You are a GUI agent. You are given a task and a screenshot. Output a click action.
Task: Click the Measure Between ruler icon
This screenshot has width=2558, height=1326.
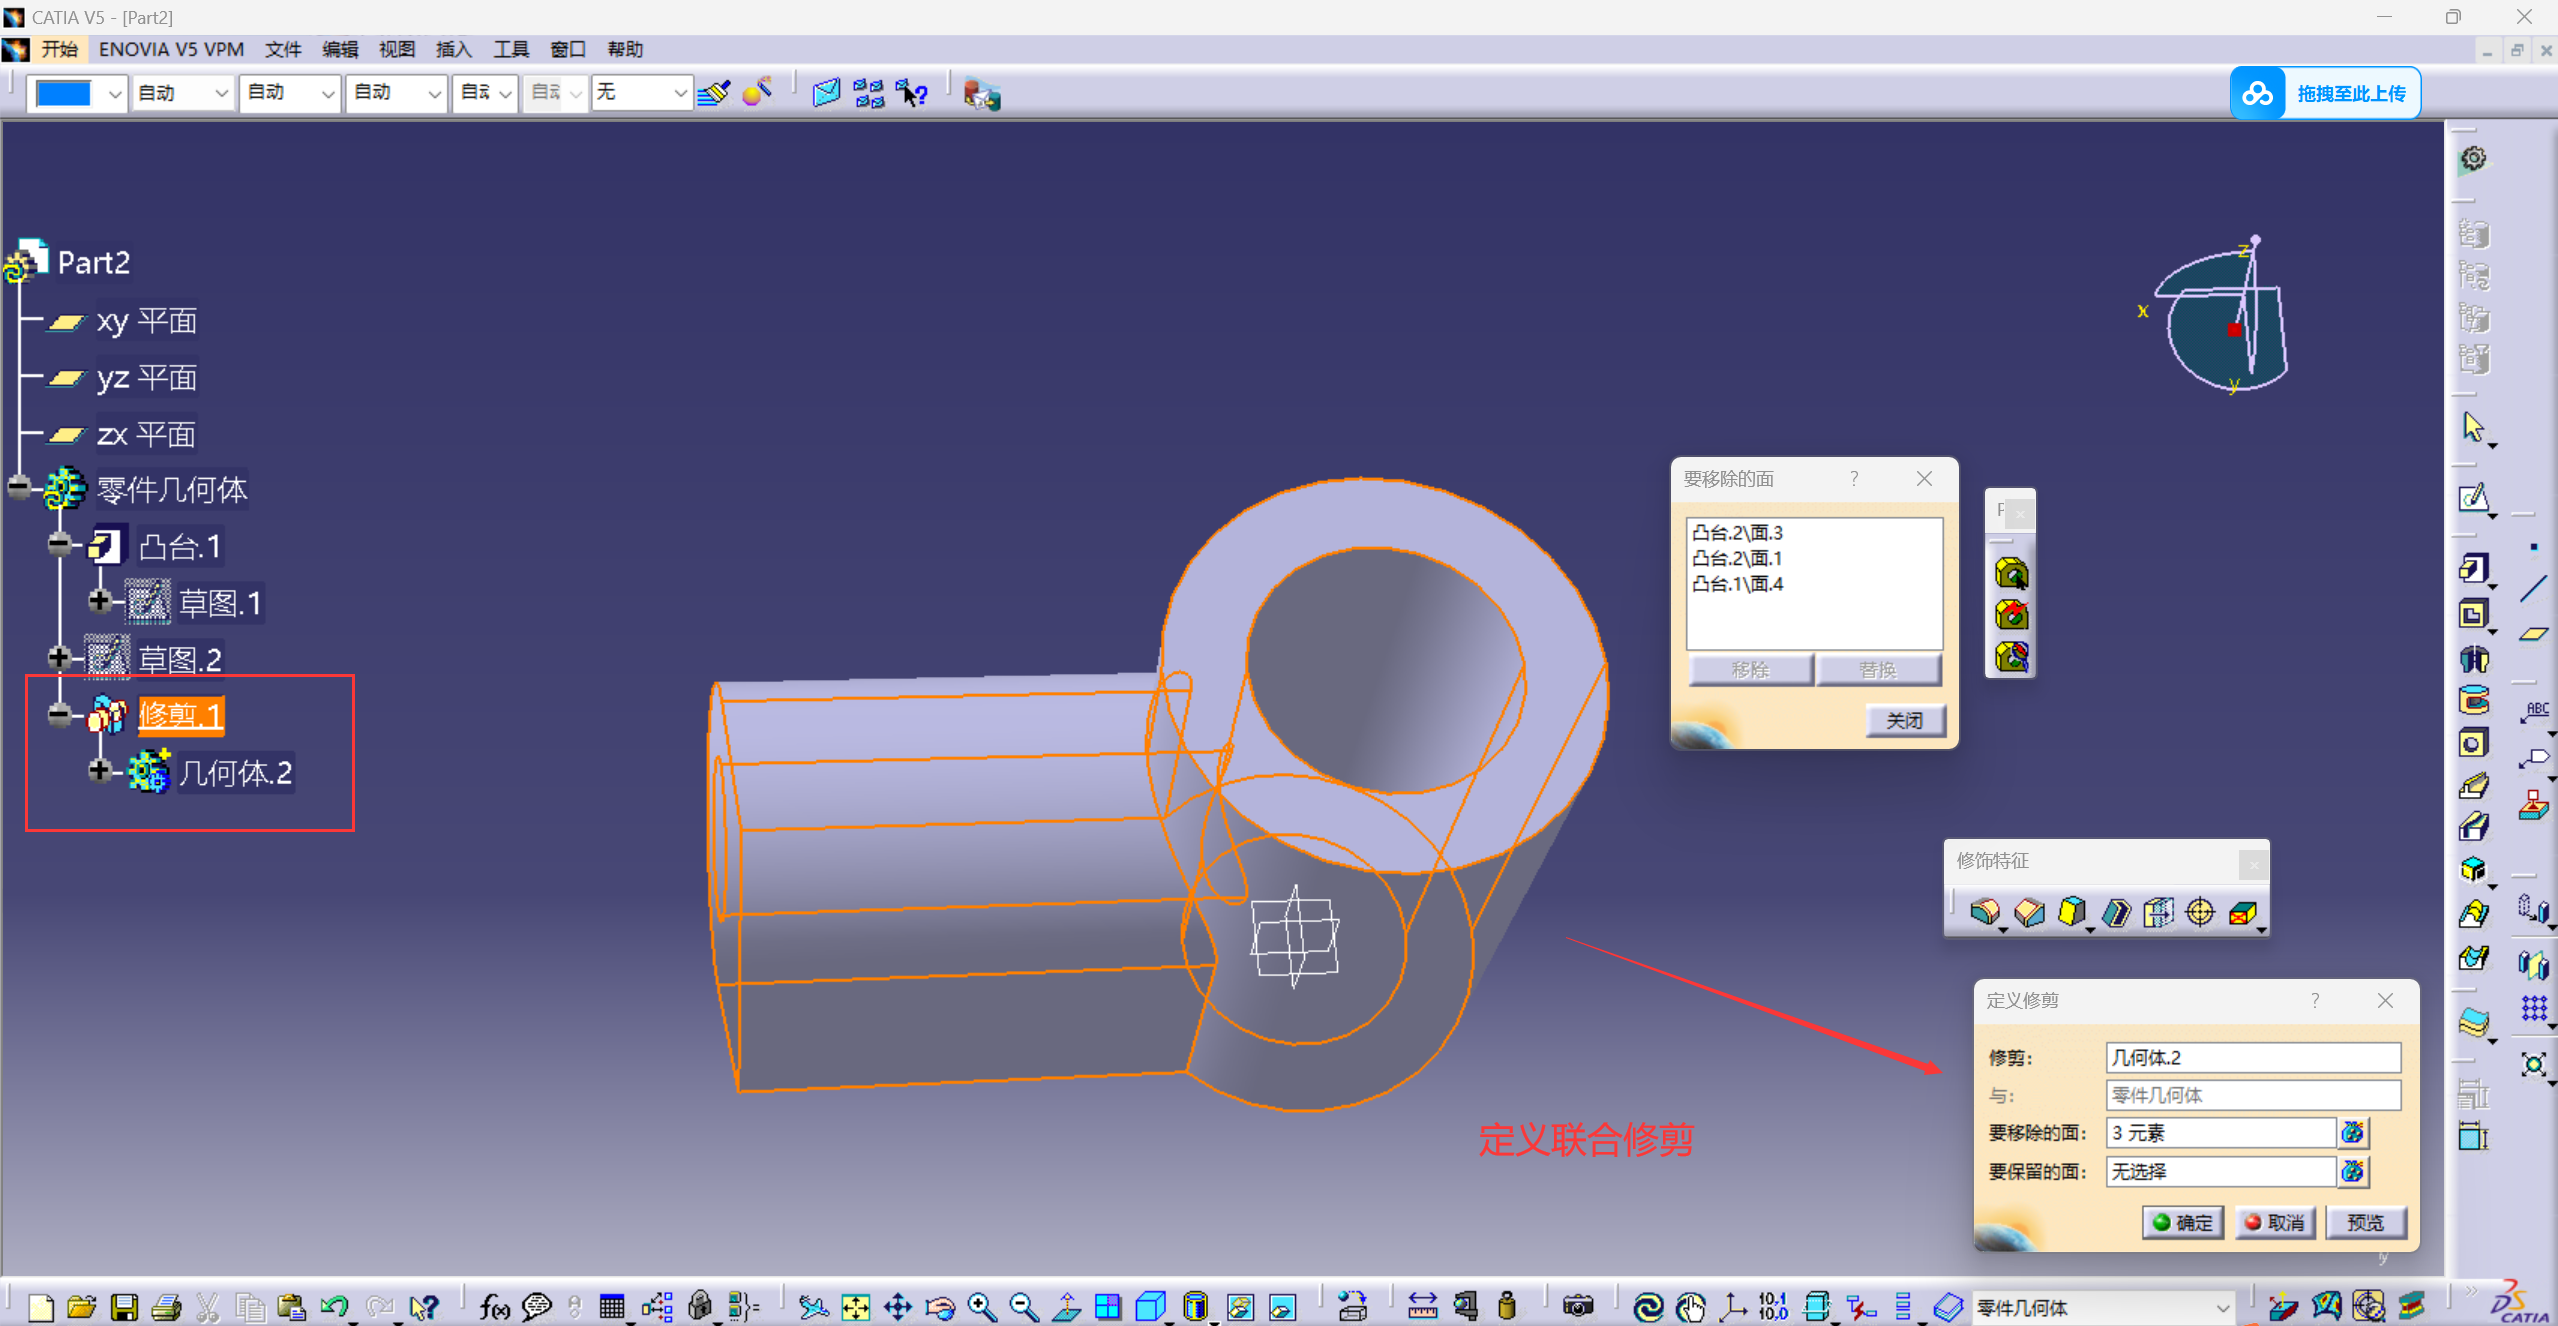pyautogui.click(x=1422, y=1306)
